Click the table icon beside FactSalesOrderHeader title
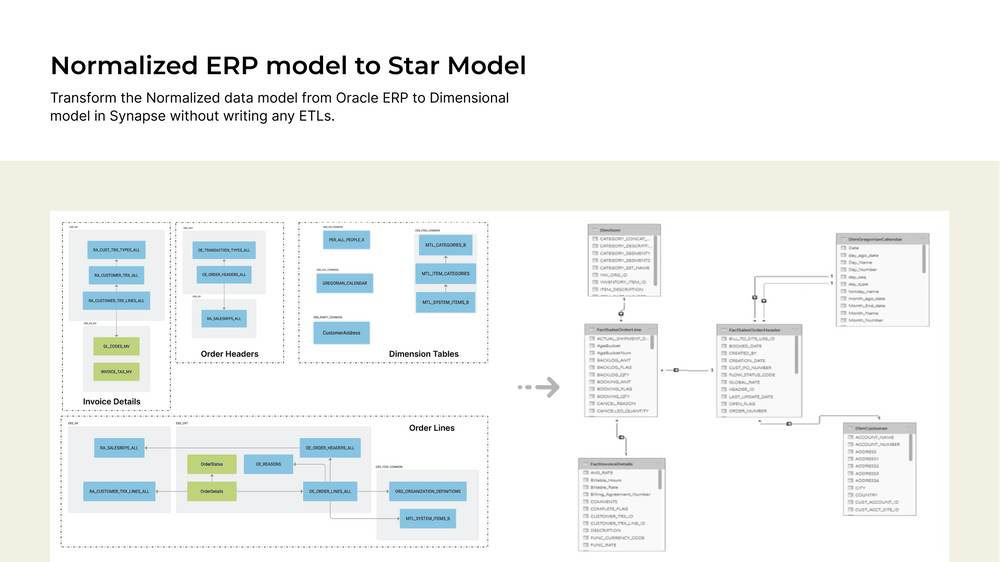 point(724,330)
